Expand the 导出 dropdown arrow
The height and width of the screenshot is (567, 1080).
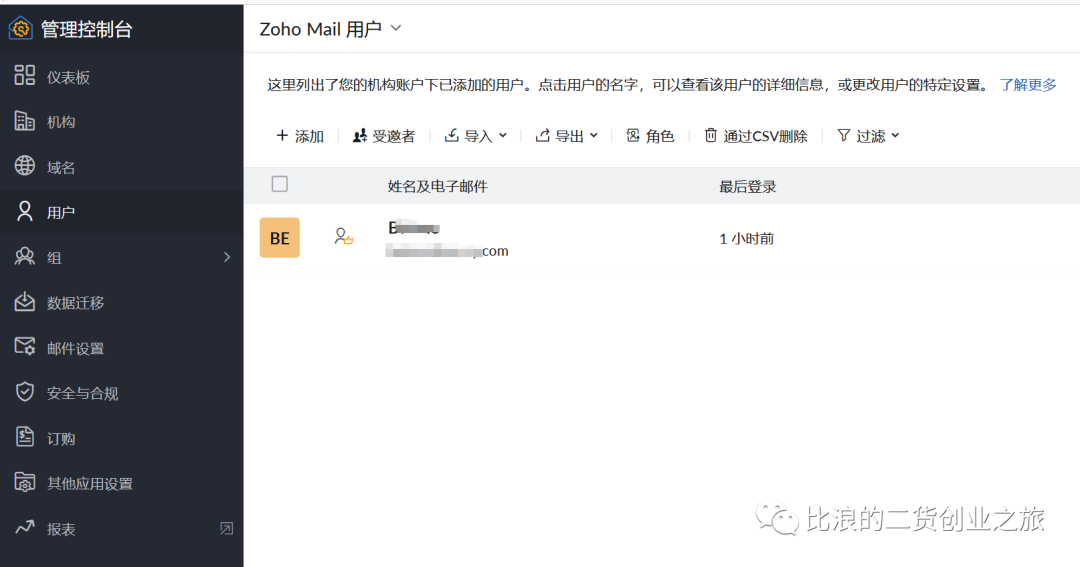pos(594,136)
